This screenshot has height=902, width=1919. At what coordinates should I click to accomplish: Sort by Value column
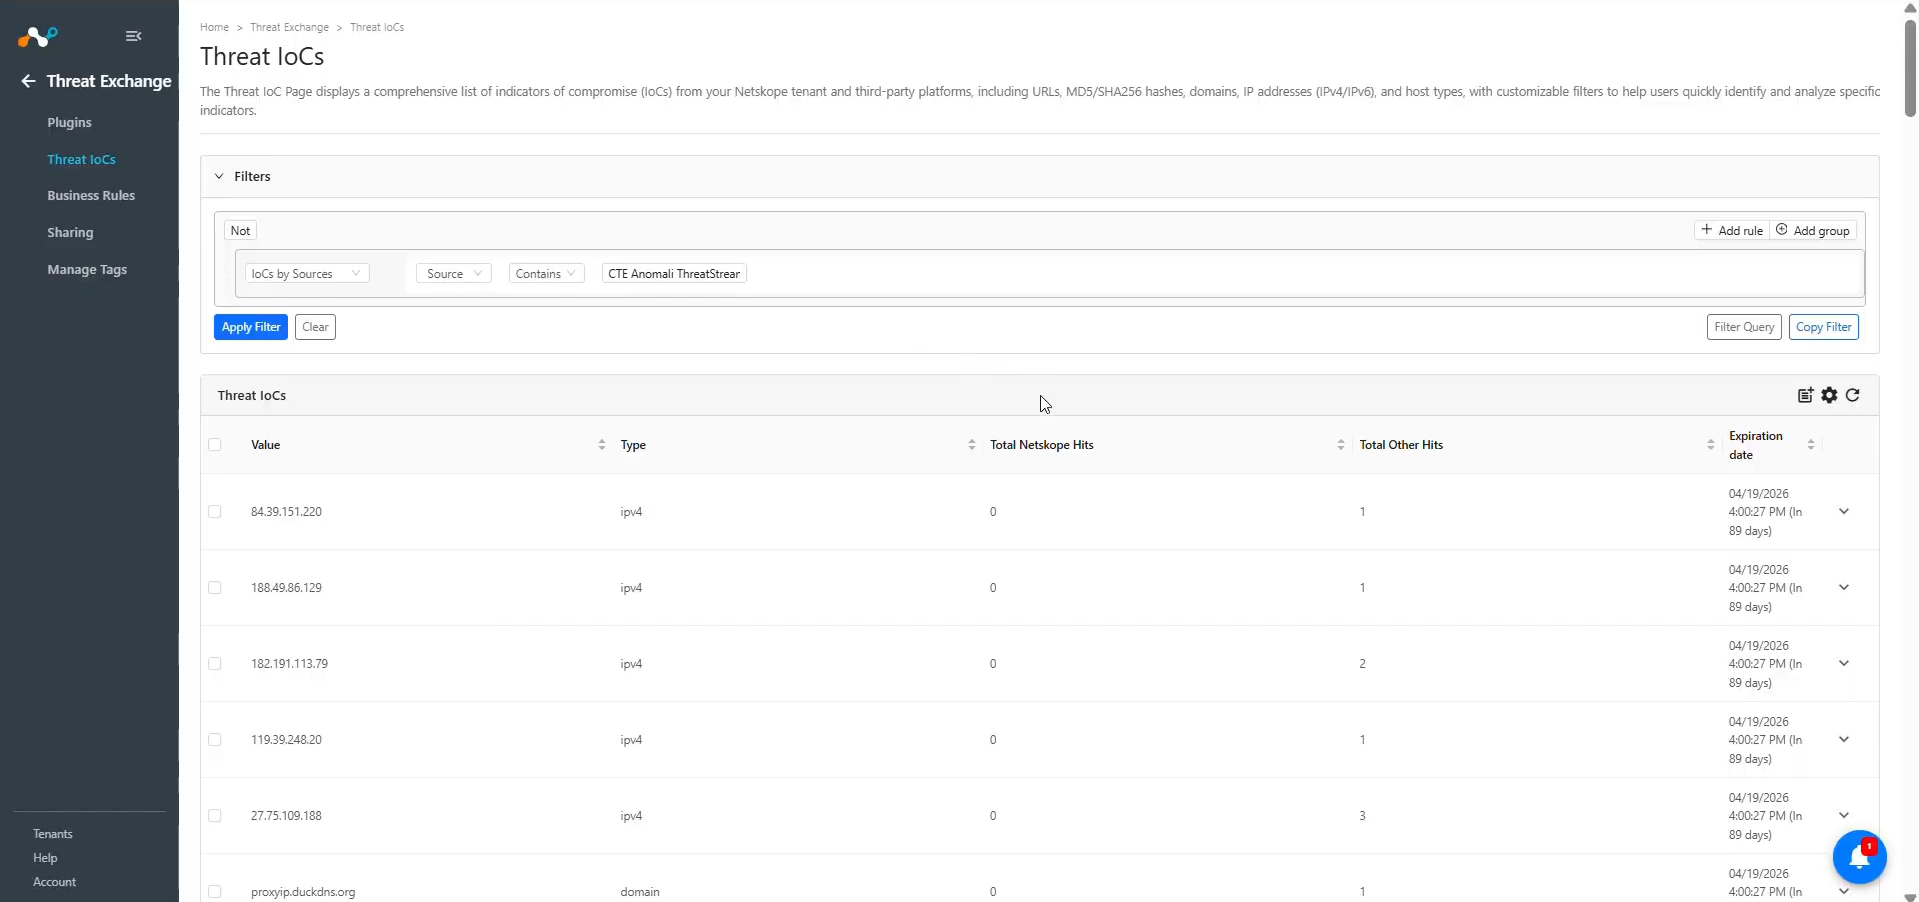coord(602,445)
